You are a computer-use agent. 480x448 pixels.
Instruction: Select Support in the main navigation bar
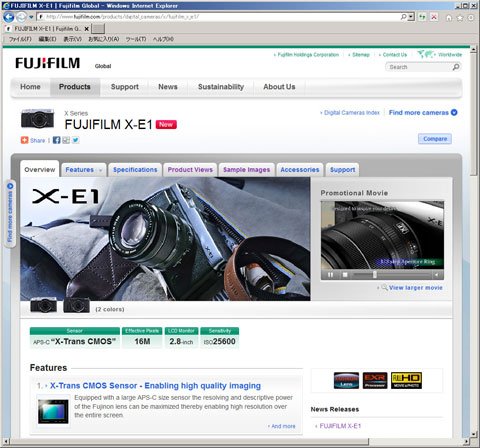[x=125, y=87]
